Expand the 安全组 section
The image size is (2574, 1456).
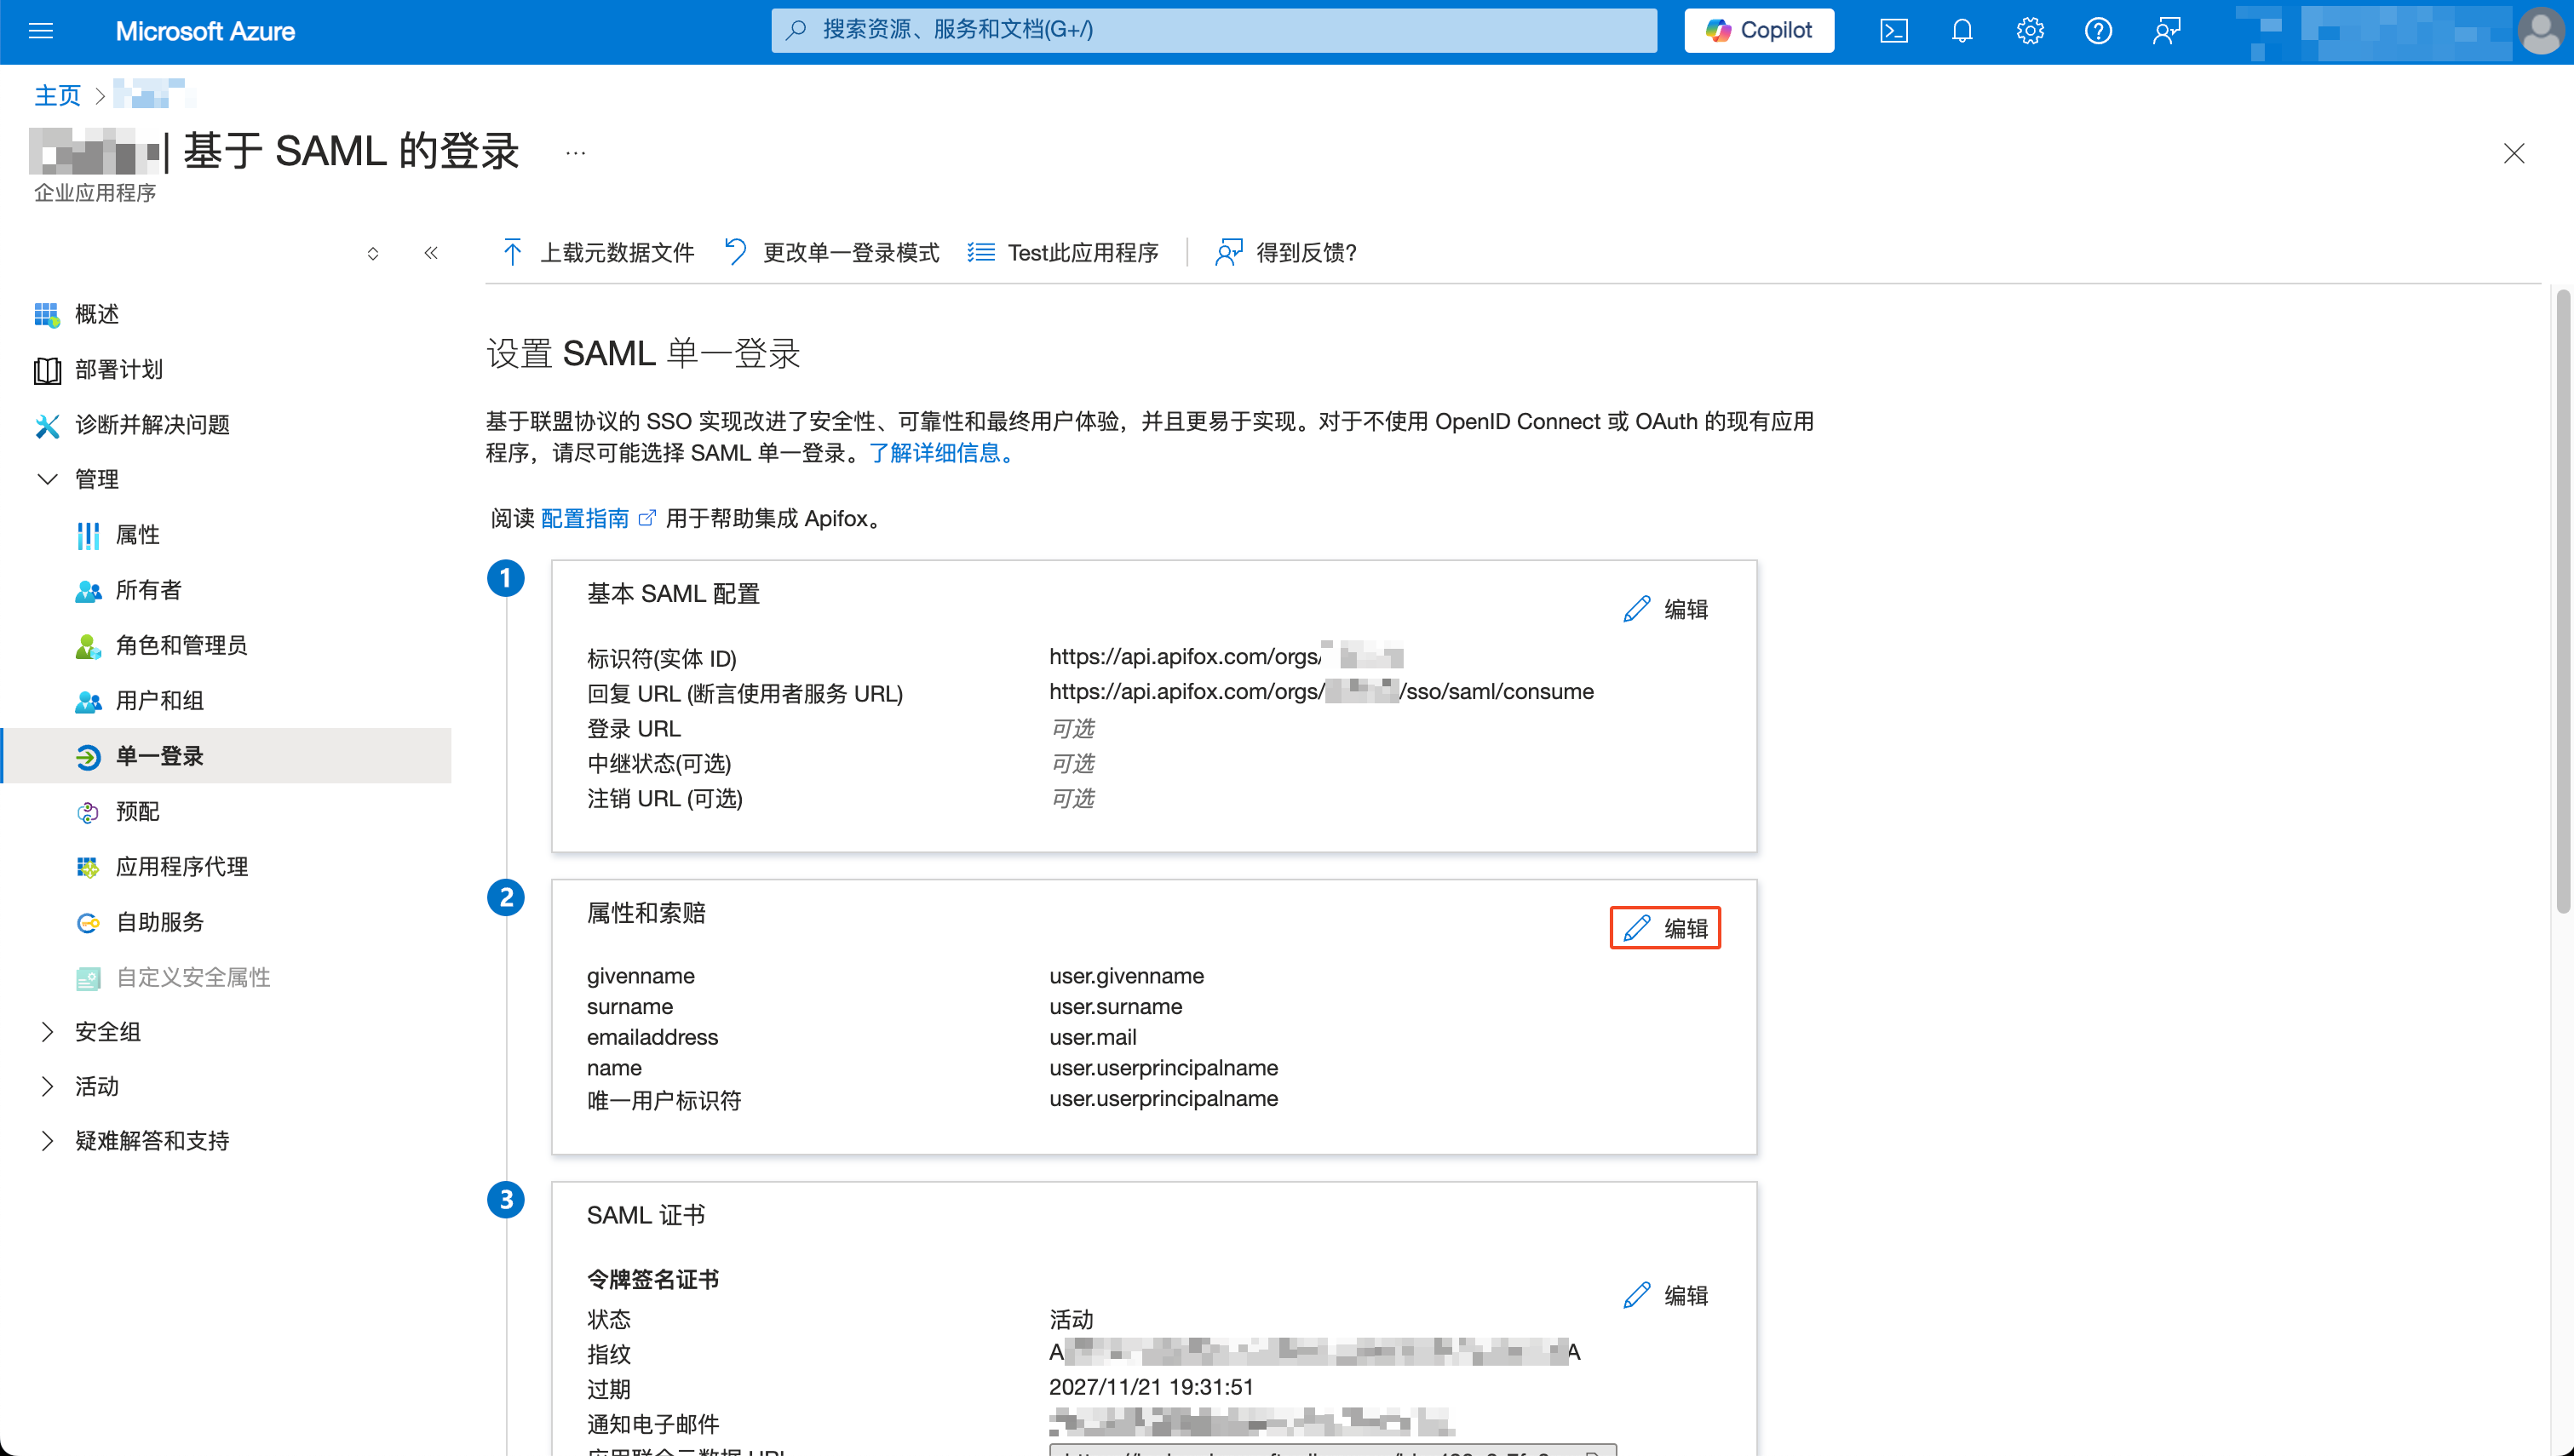click(107, 1031)
